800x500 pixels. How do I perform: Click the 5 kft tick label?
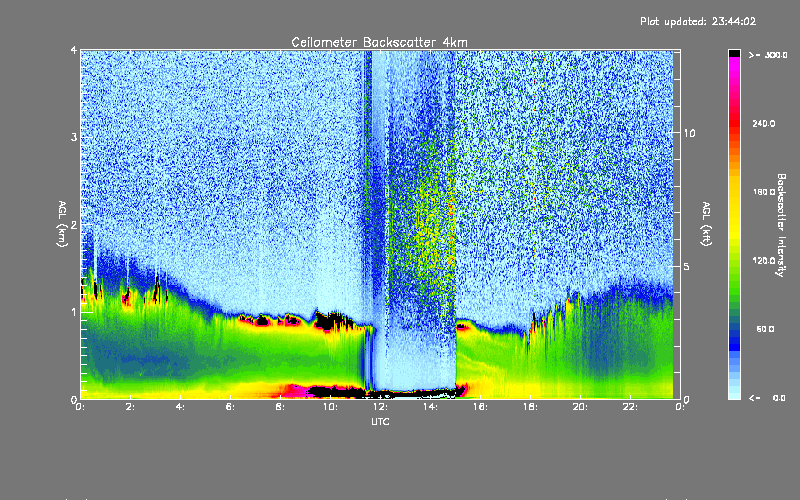tap(686, 267)
